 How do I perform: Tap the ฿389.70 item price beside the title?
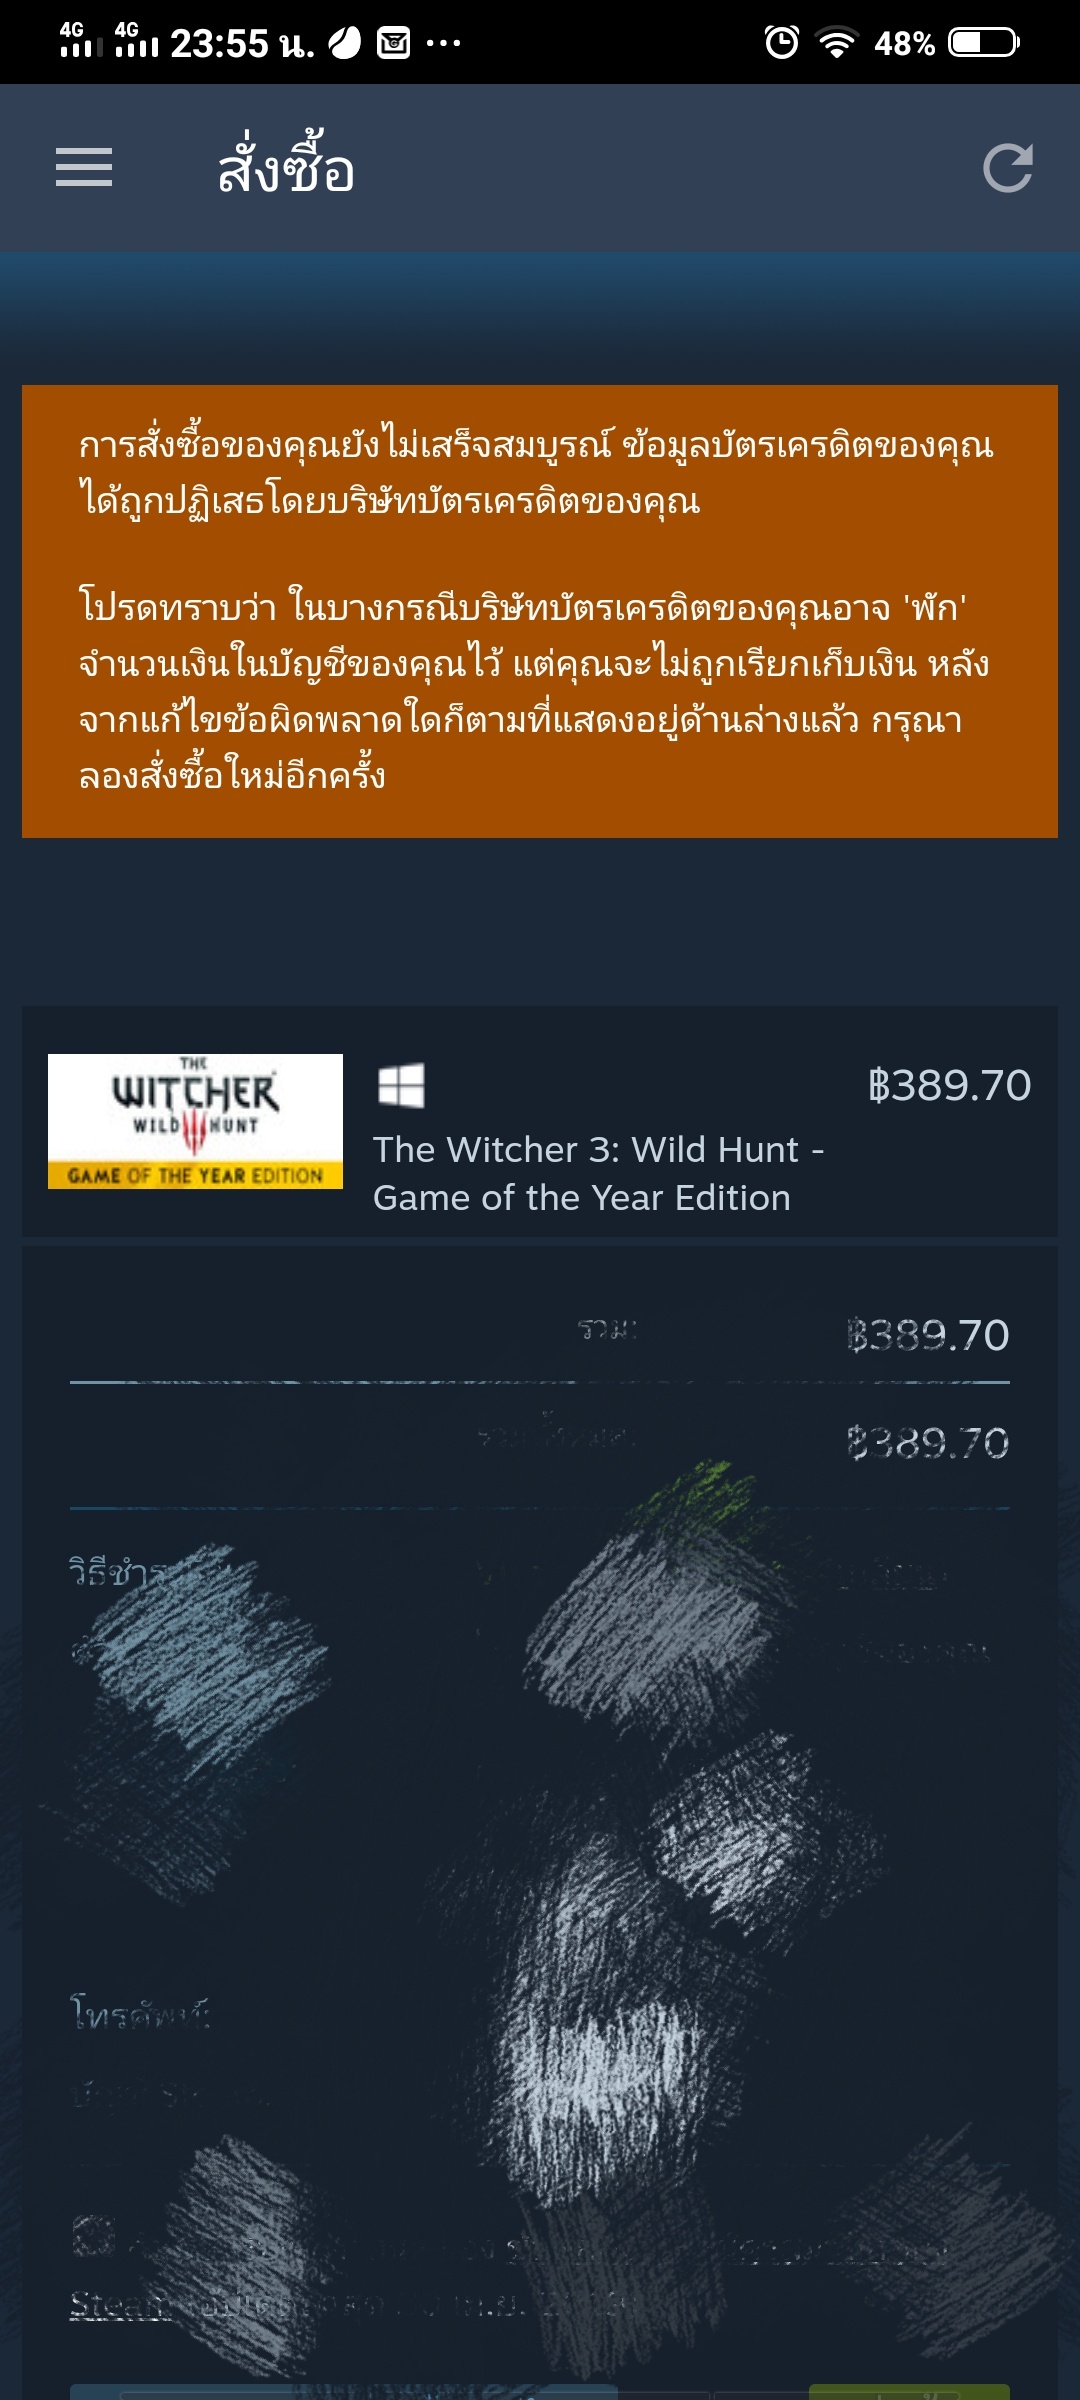(949, 1085)
